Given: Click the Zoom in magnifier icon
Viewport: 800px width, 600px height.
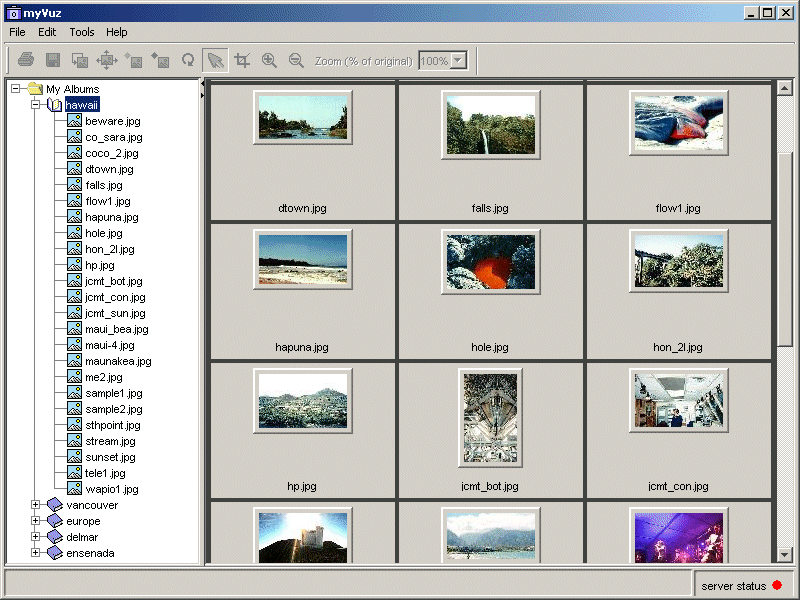Looking at the screenshot, I should pyautogui.click(x=269, y=60).
